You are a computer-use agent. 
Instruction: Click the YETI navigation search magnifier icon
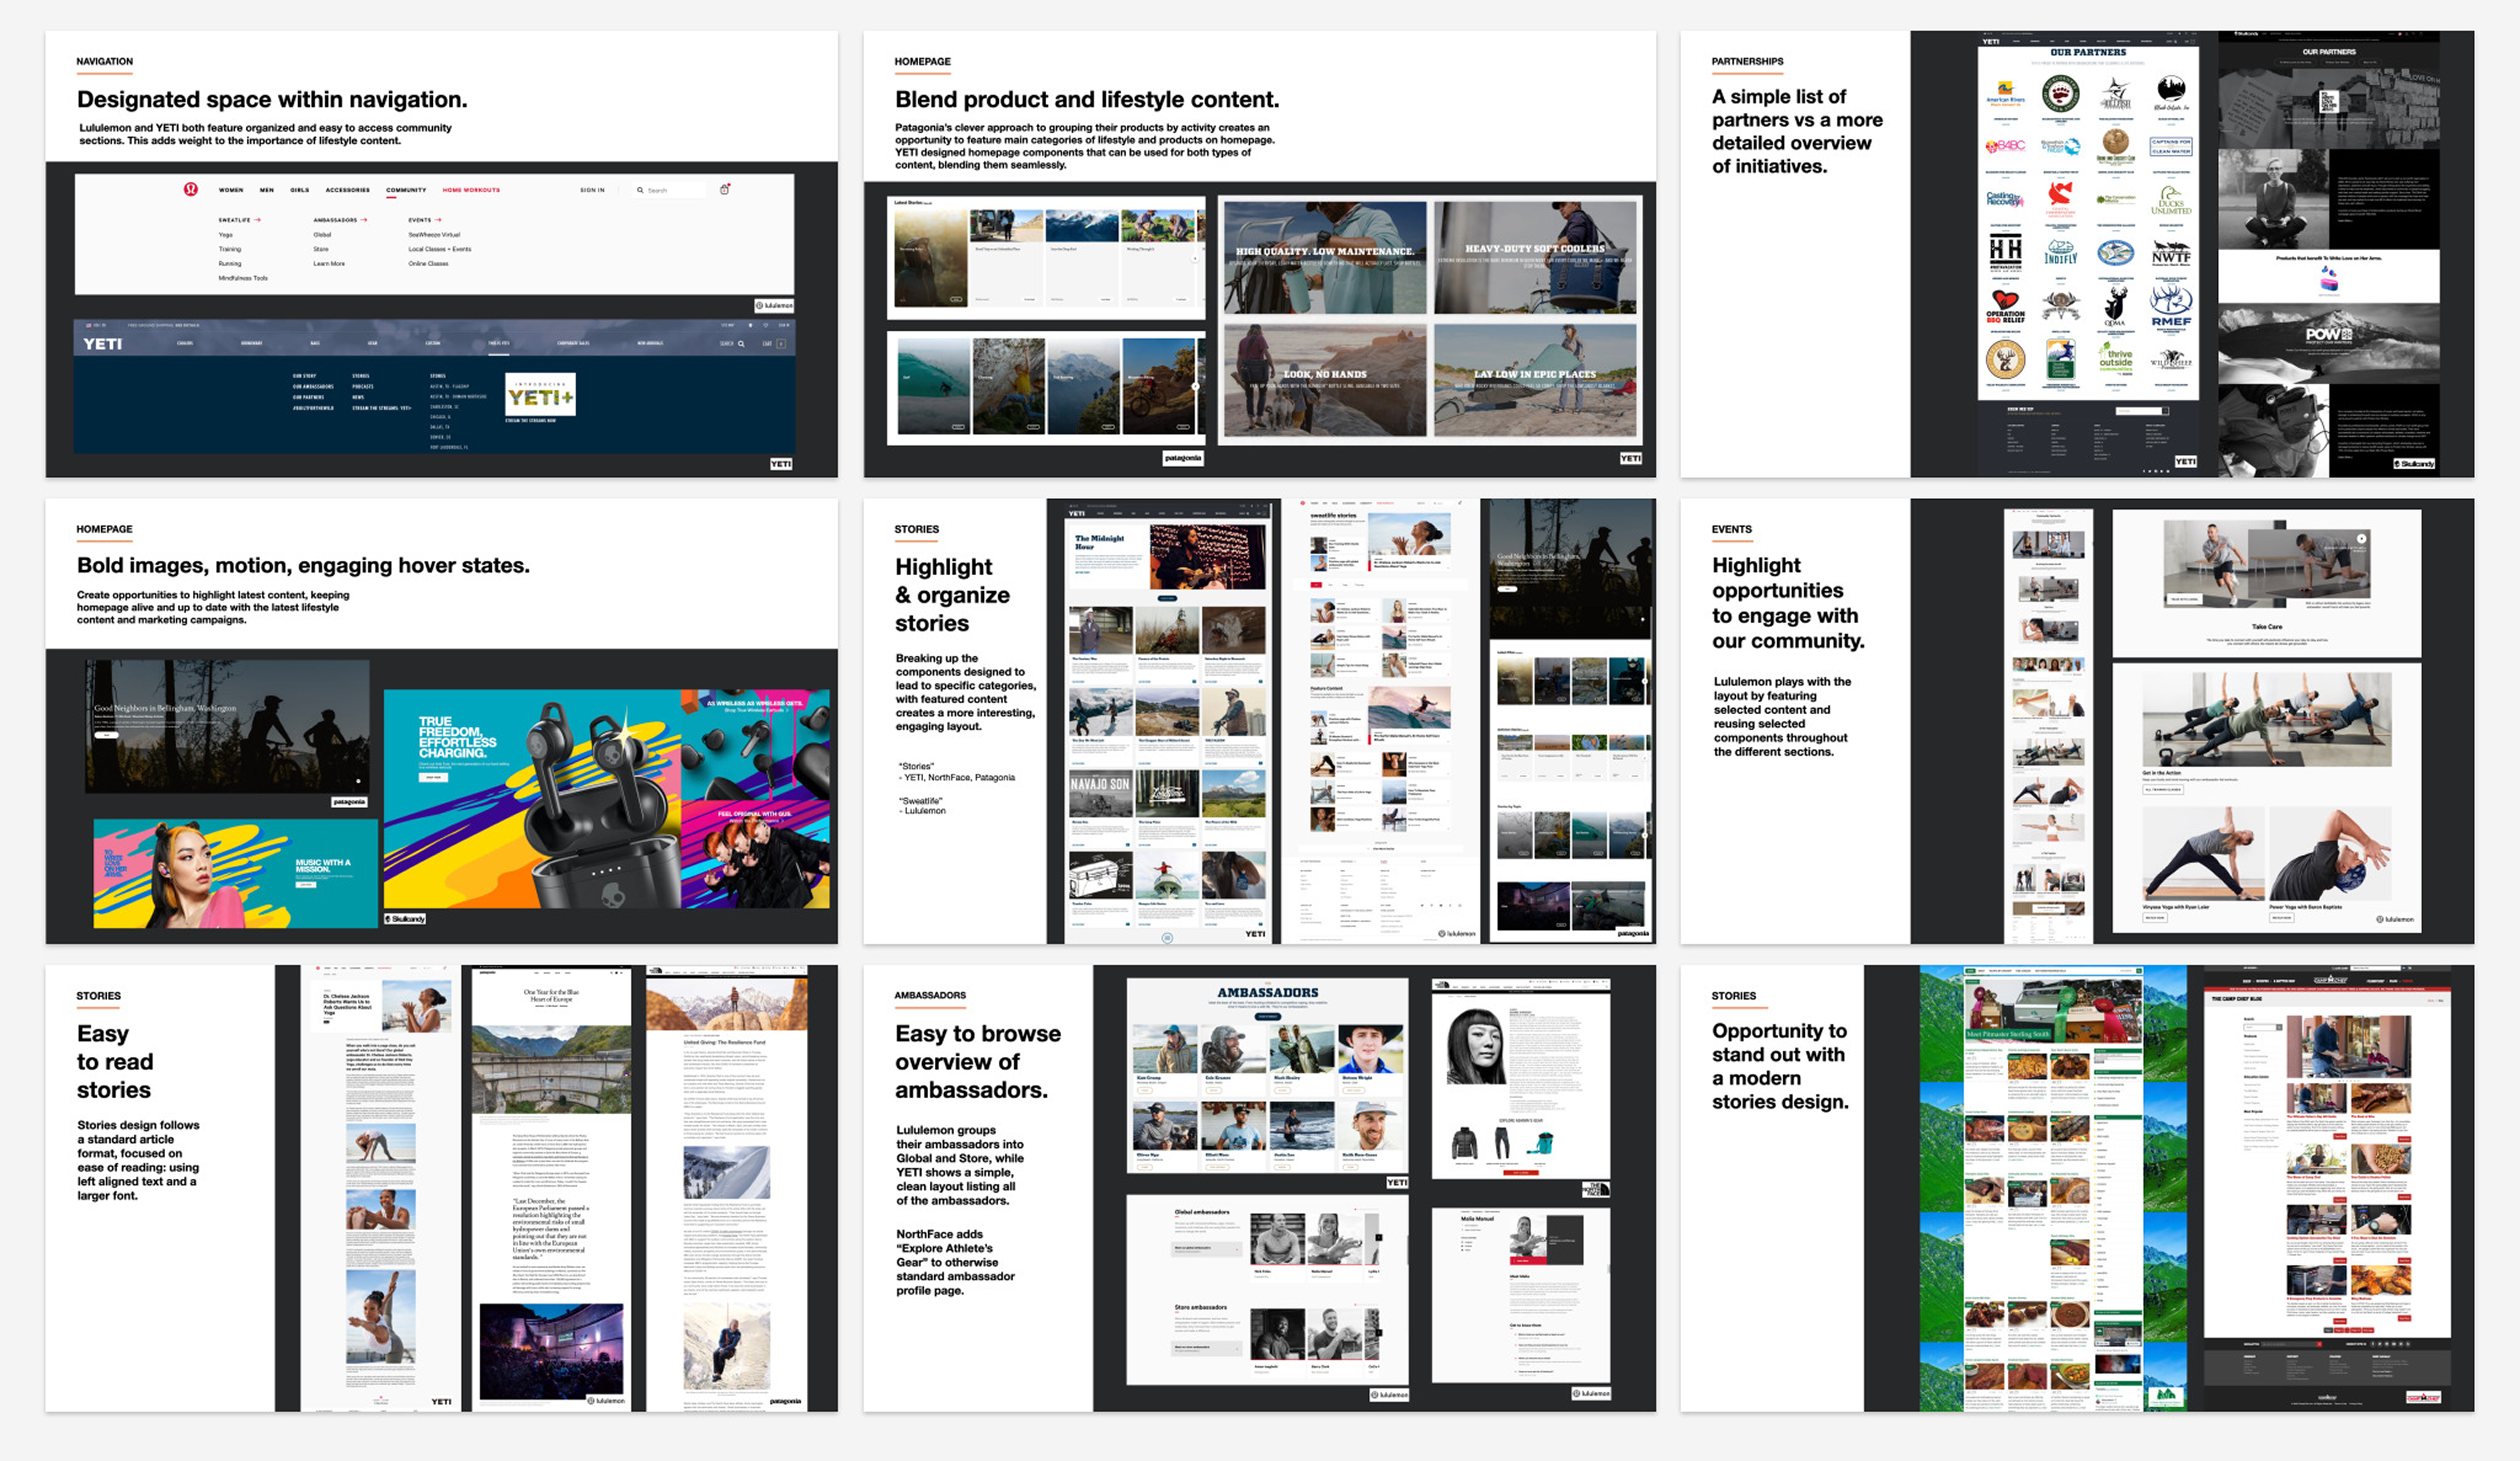(741, 344)
